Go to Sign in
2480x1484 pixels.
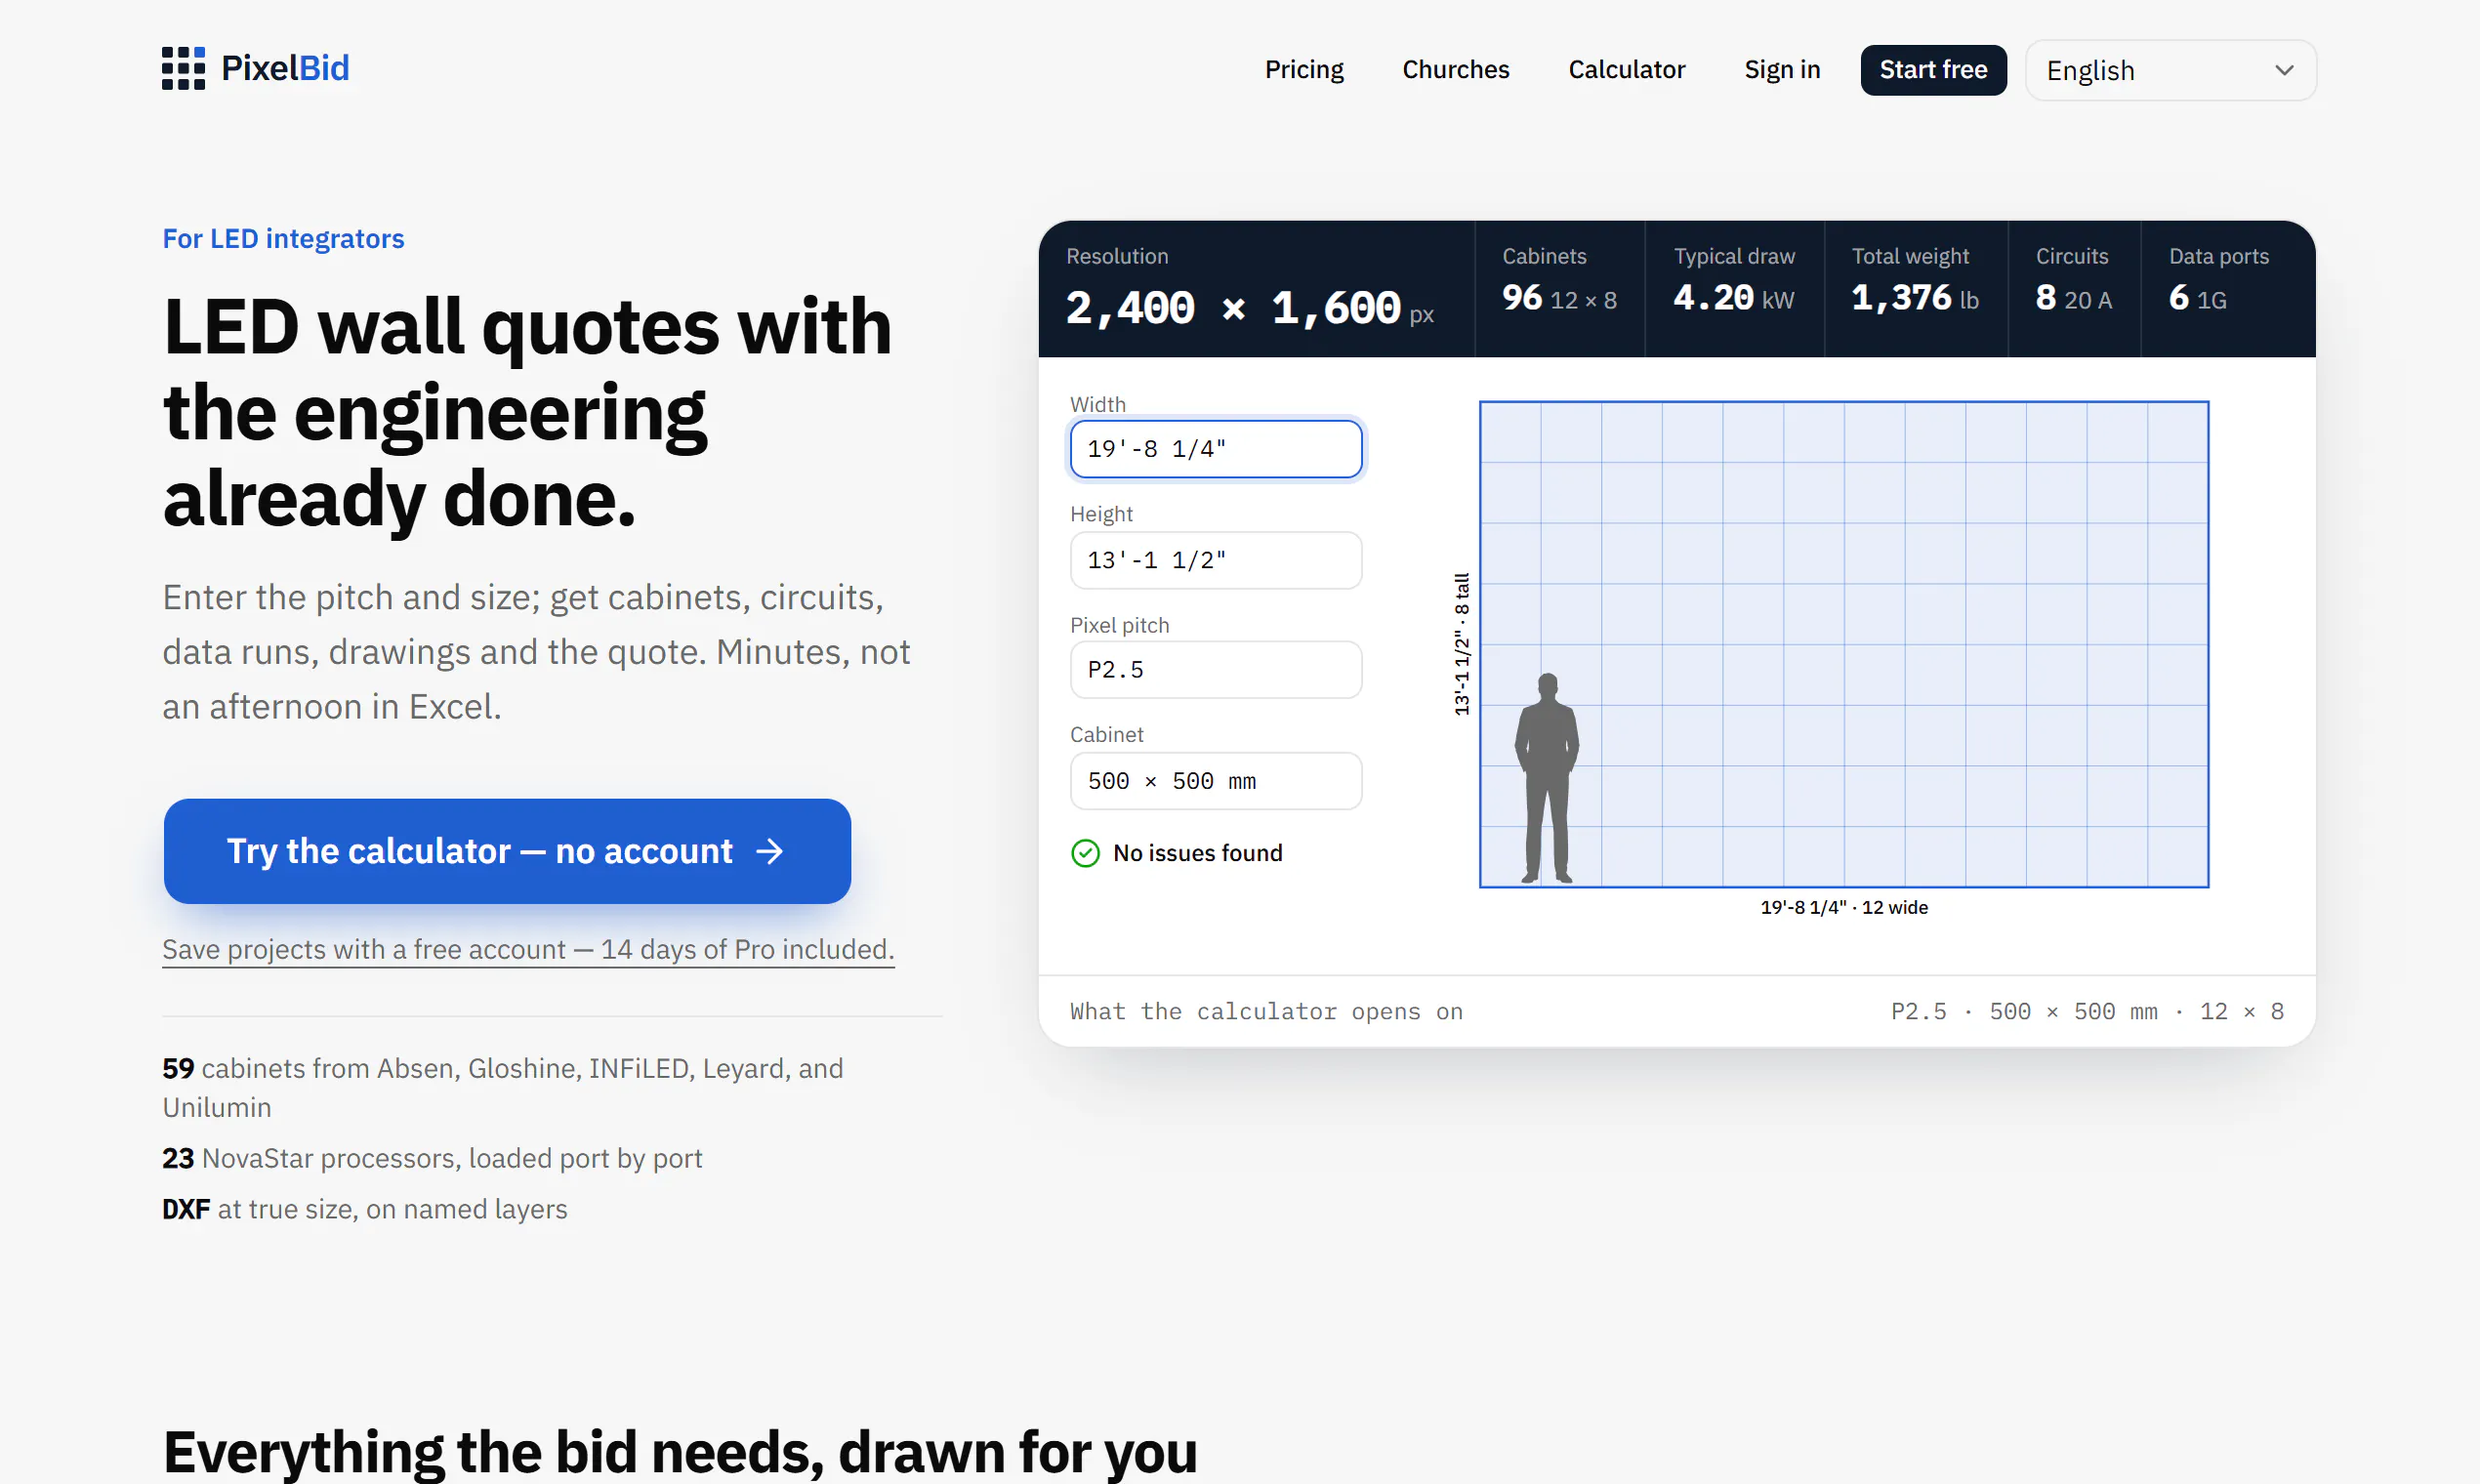click(1782, 69)
